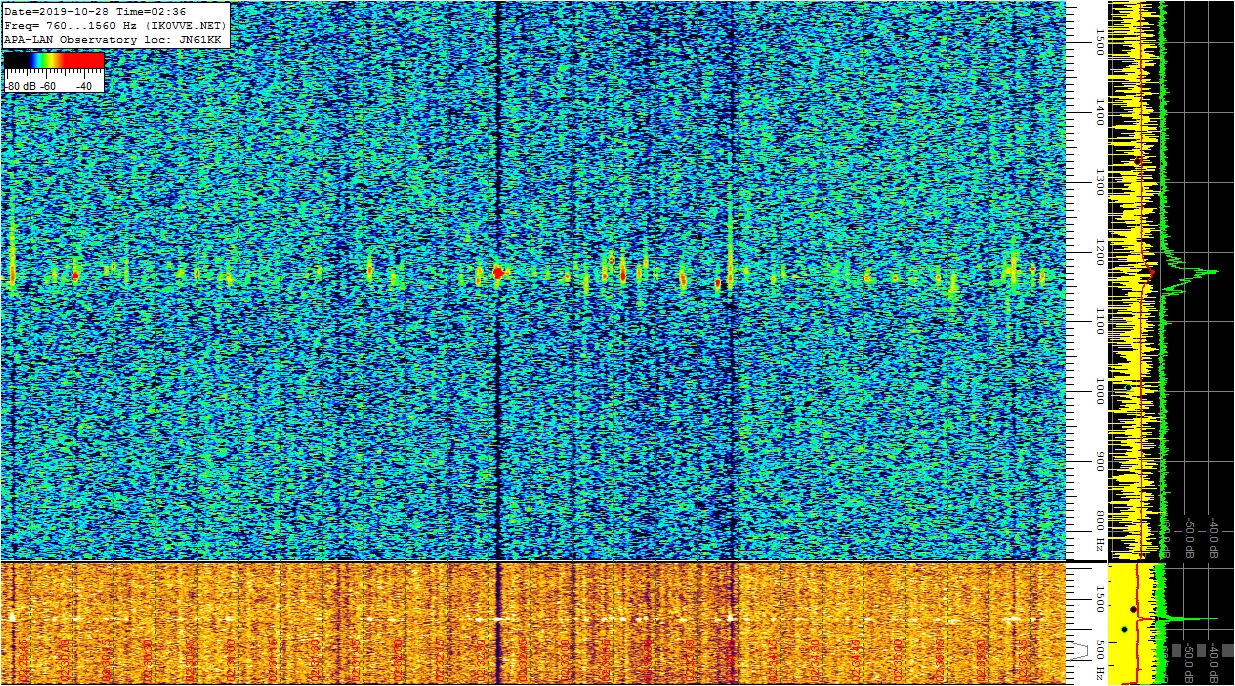Click the dB color scale gradient bar
This screenshot has height=686, width=1235.
coord(54,61)
